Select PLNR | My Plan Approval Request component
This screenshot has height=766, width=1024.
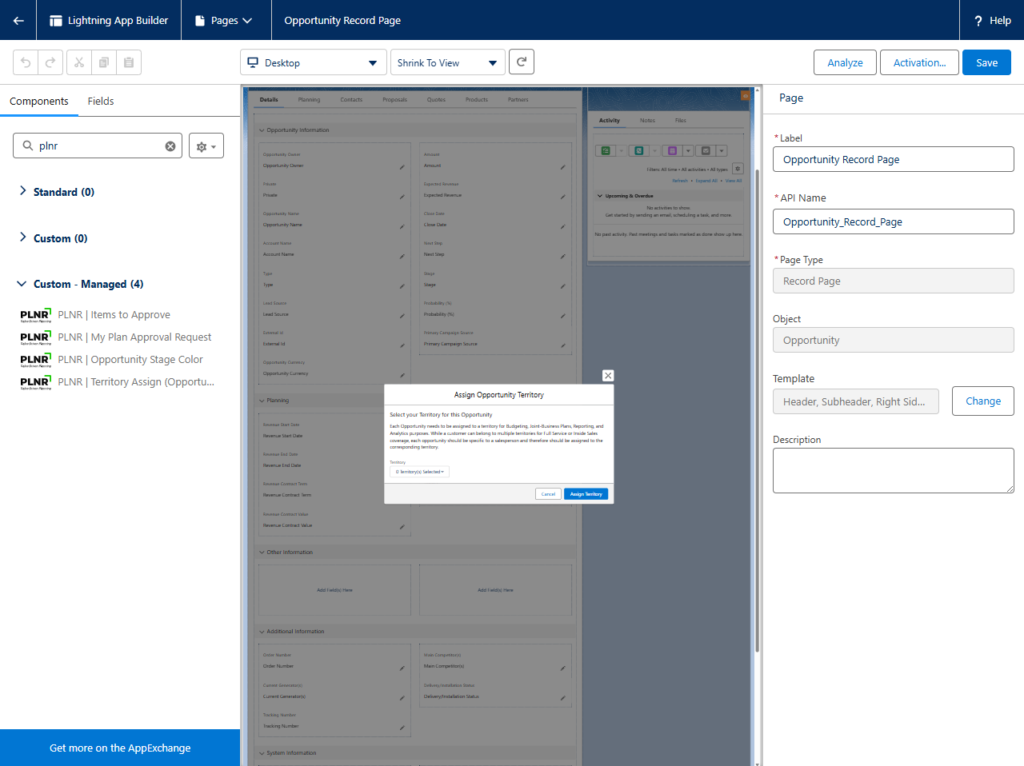click(x=135, y=337)
